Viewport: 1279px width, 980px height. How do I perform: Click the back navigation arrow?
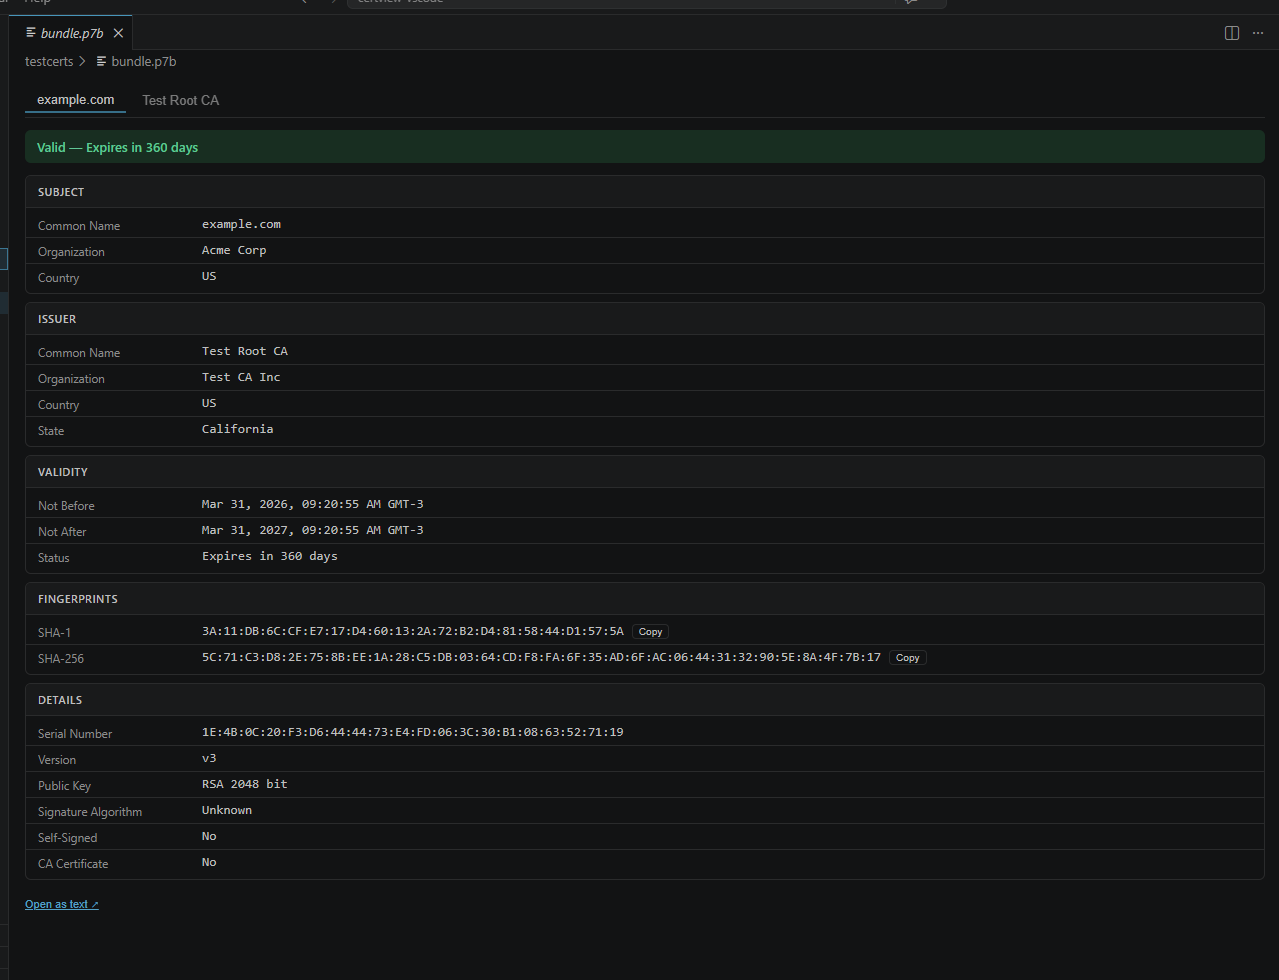(x=302, y=3)
